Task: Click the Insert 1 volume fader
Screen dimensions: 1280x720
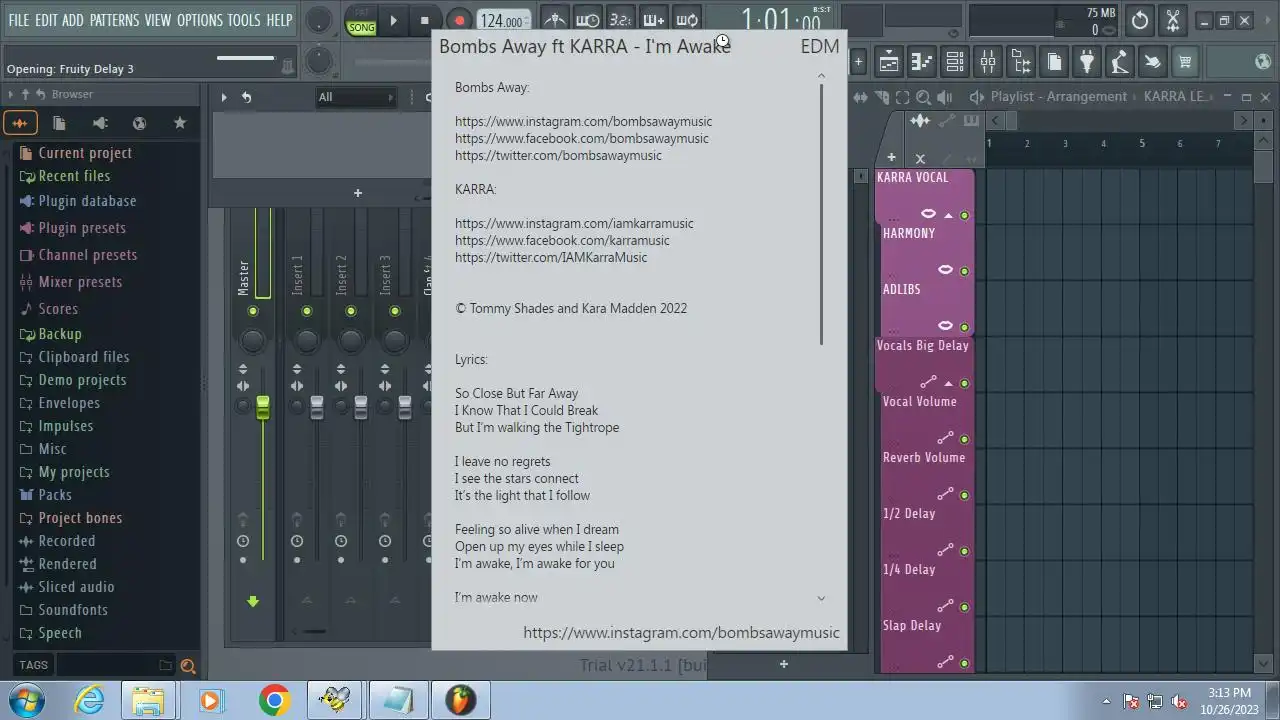Action: coord(317,407)
